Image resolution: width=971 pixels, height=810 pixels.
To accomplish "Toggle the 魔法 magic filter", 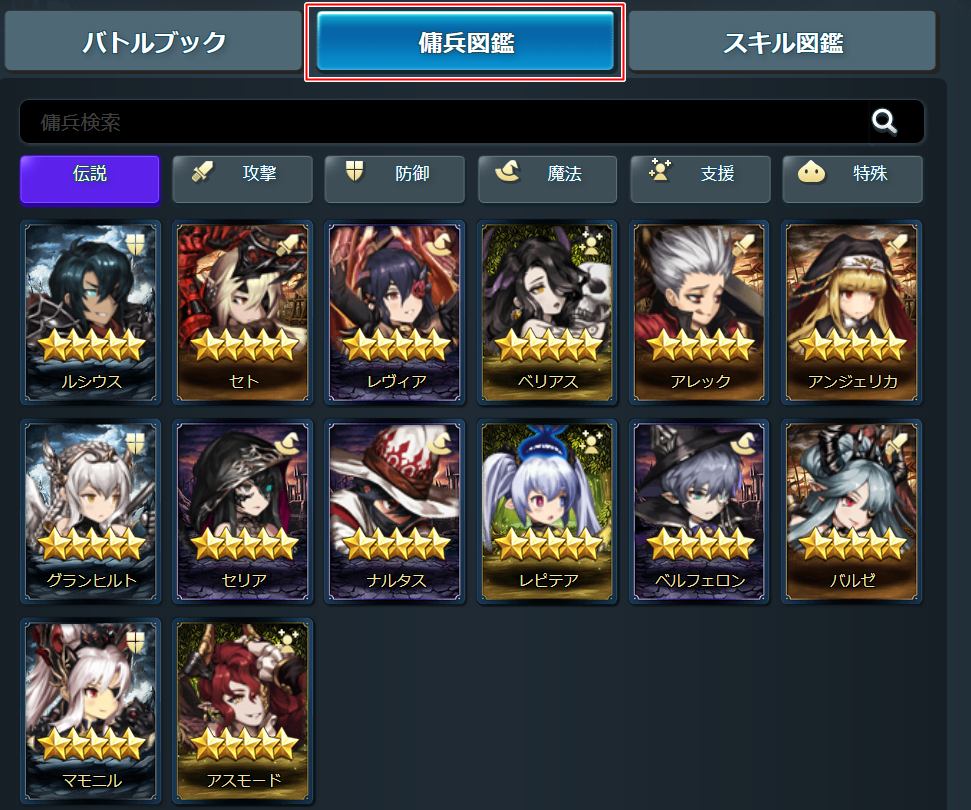I will click(547, 180).
